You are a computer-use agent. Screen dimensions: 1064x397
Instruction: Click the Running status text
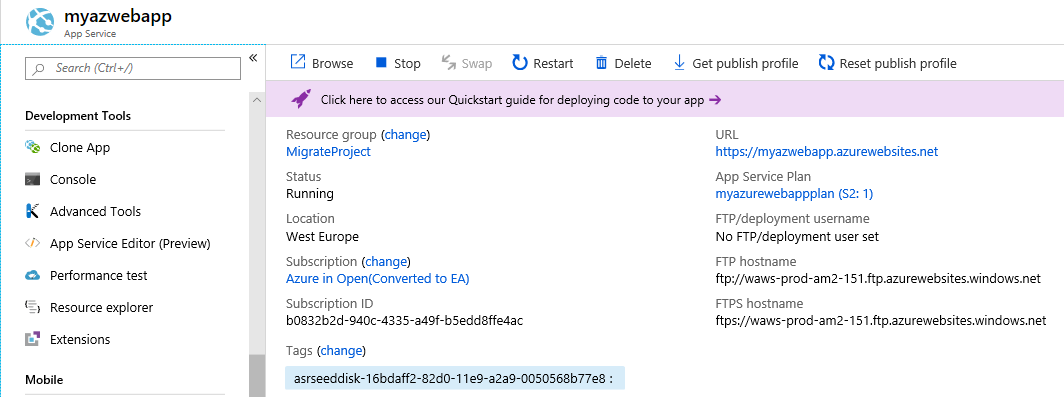click(309, 193)
